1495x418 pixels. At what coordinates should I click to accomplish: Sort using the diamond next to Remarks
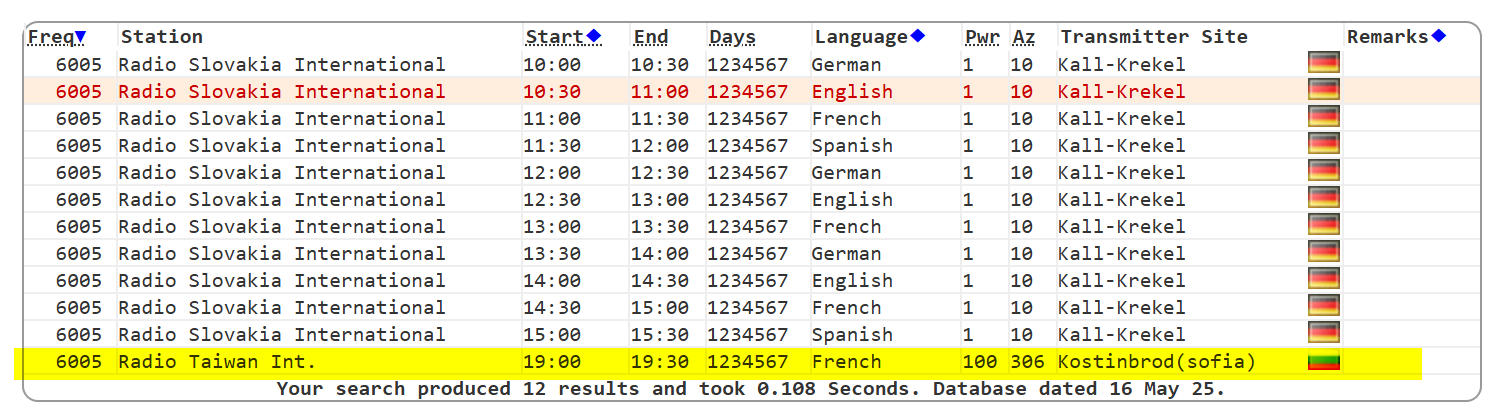(x=1438, y=37)
